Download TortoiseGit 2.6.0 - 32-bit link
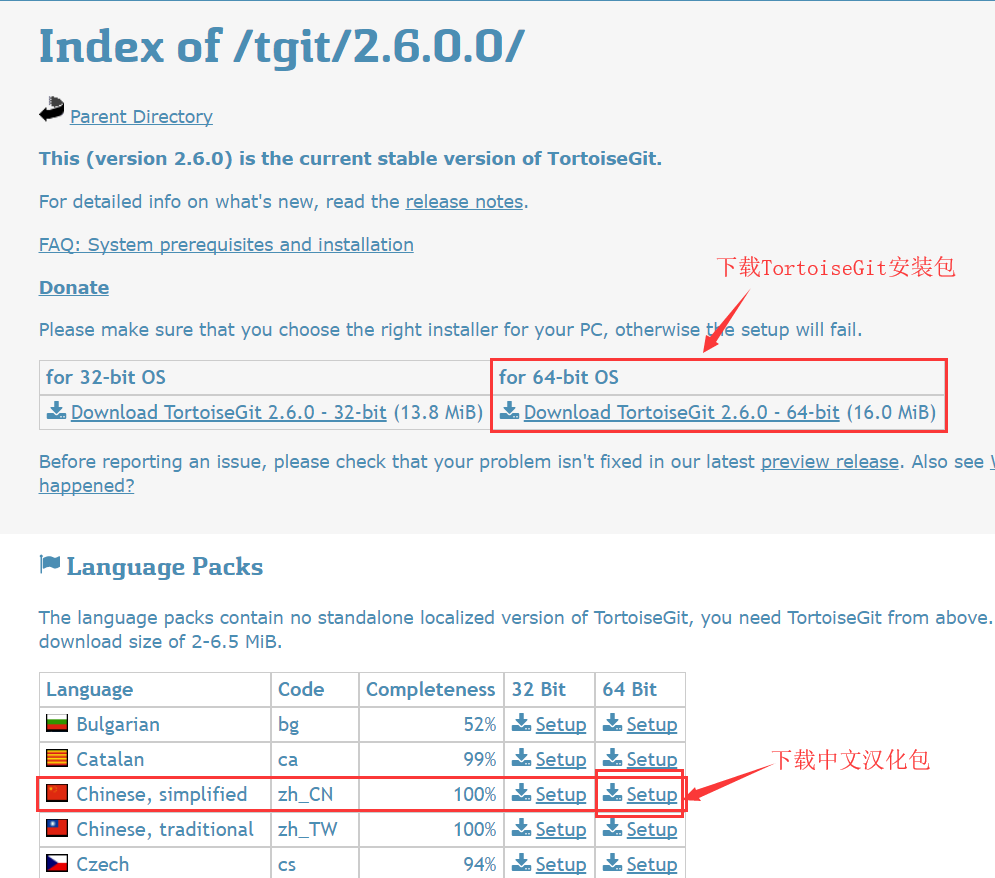The image size is (995, 878). (228, 412)
